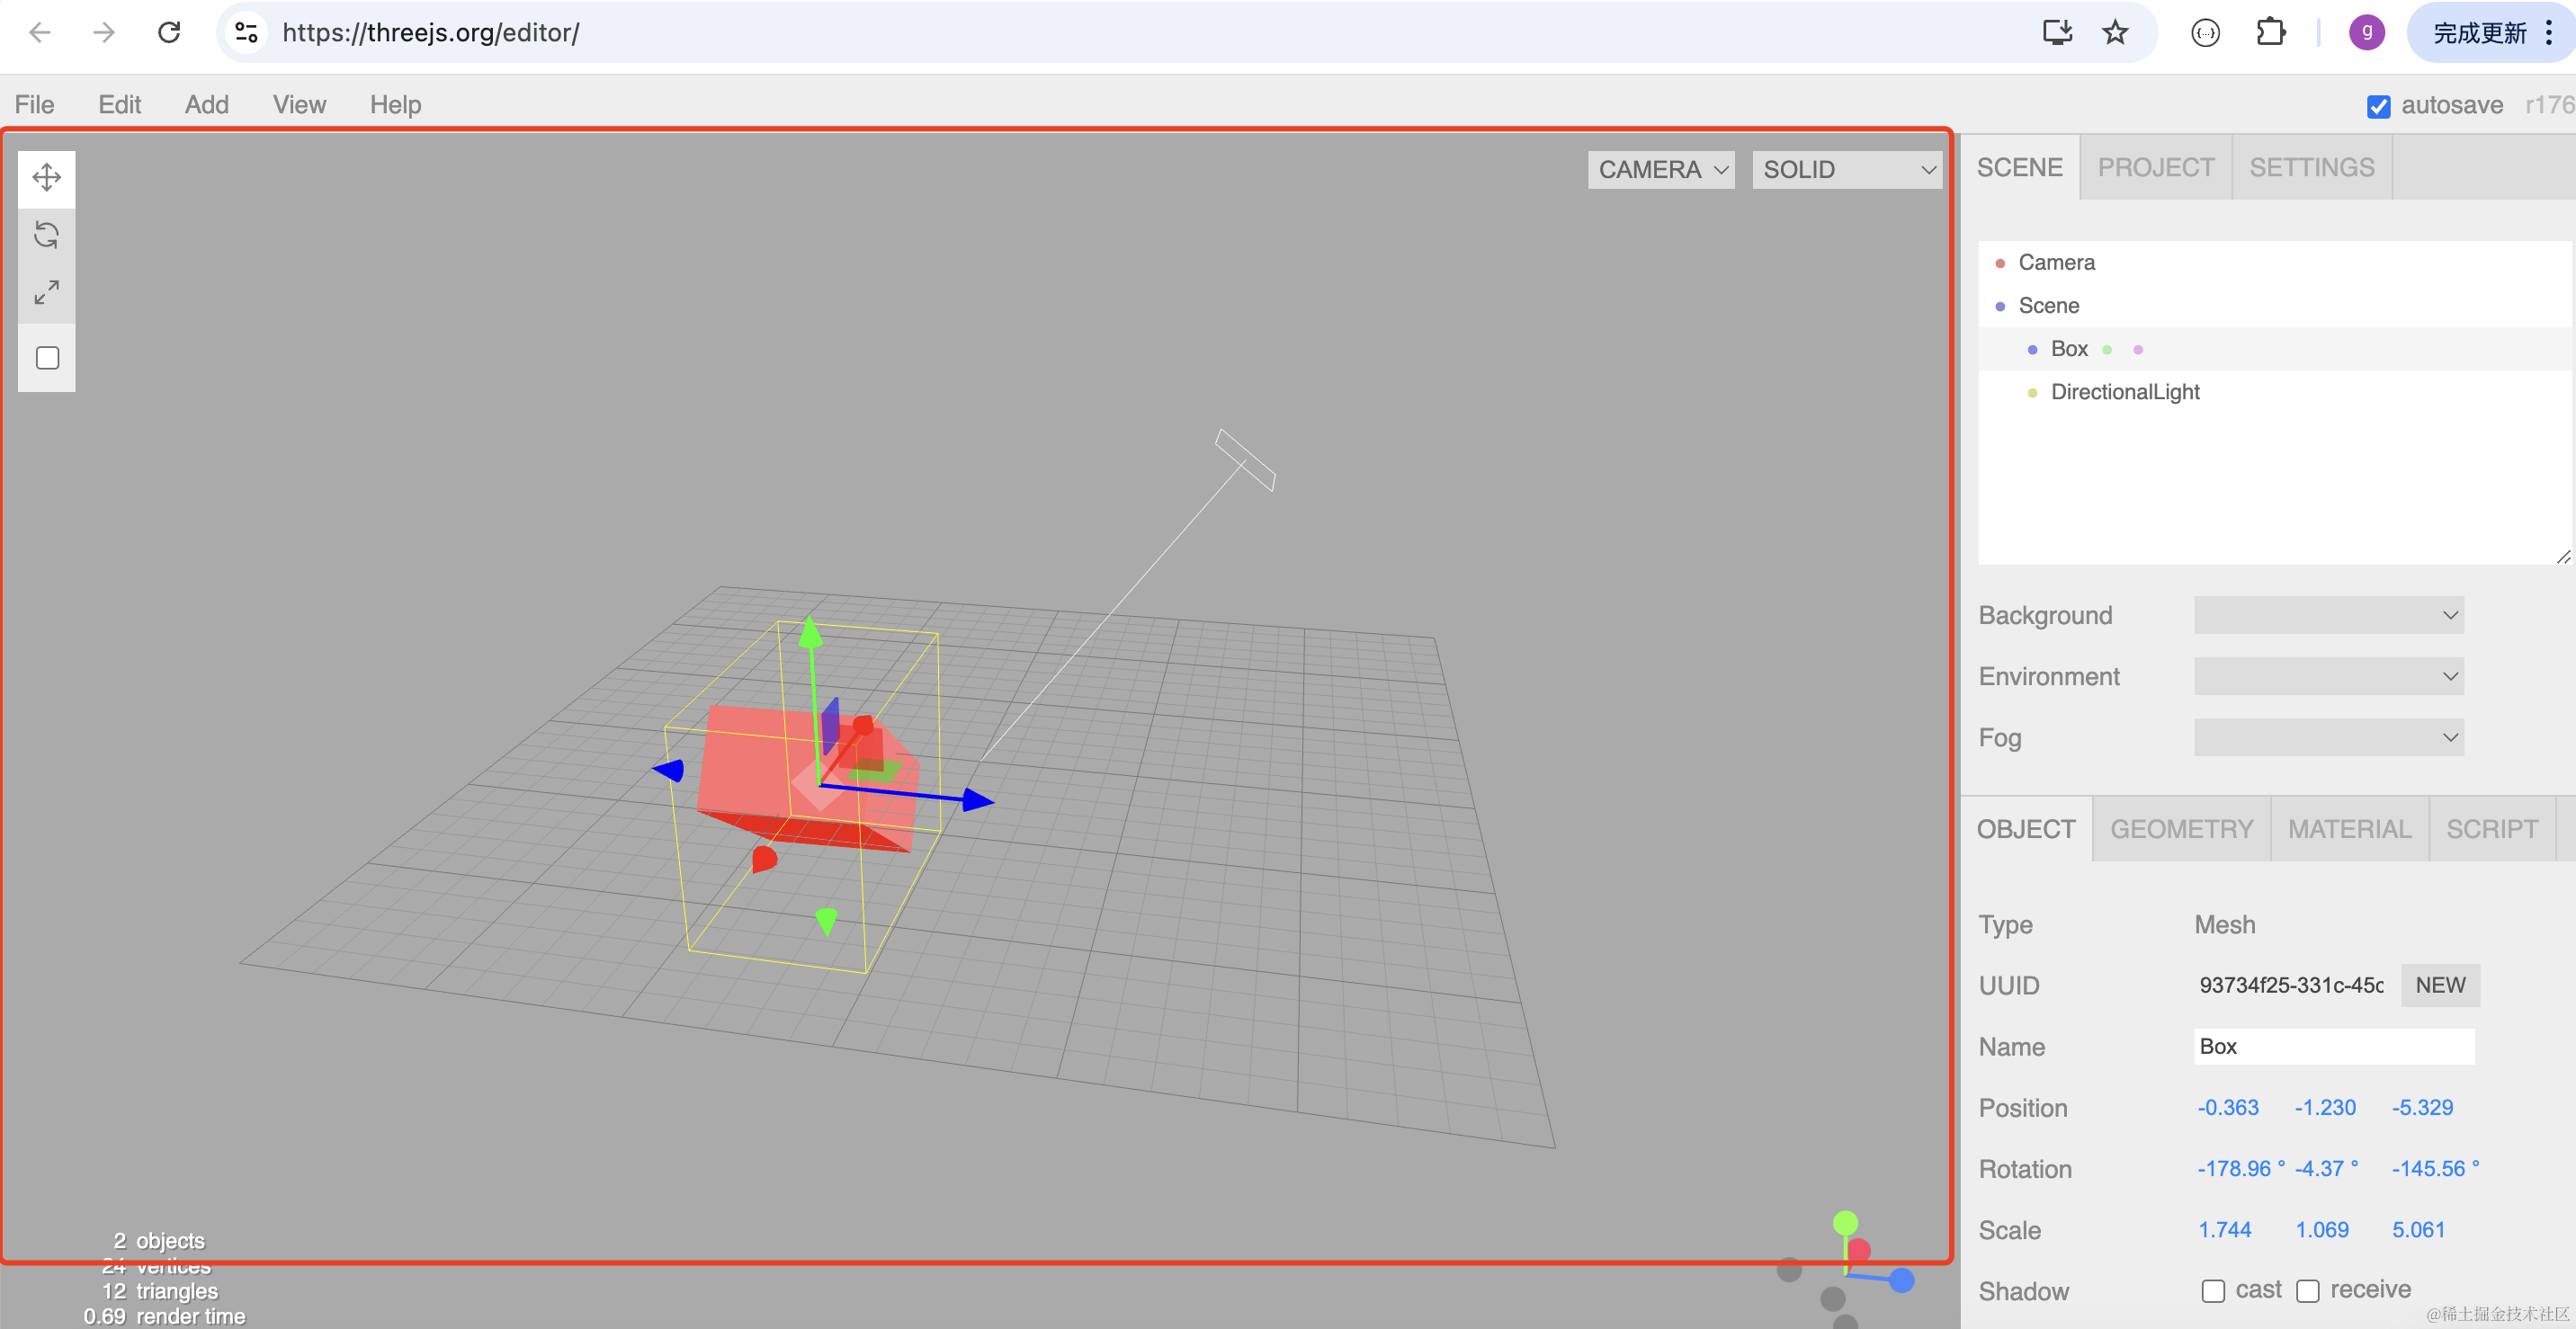Click the Box geometry dot in outliner
This screenshot has height=1329, width=2576.
pos(2107,350)
